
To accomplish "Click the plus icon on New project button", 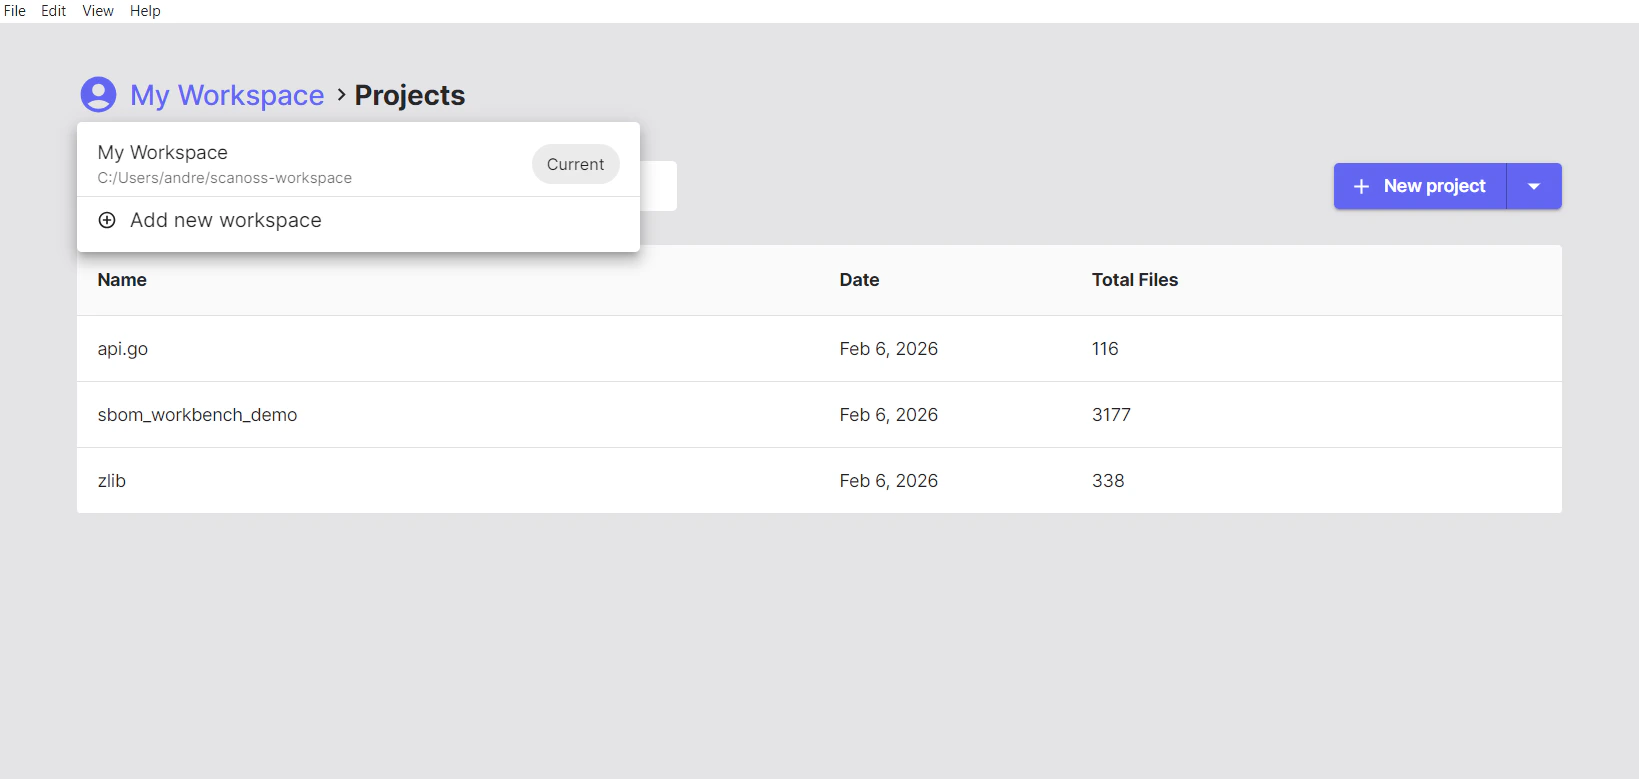I will 1360,186.
